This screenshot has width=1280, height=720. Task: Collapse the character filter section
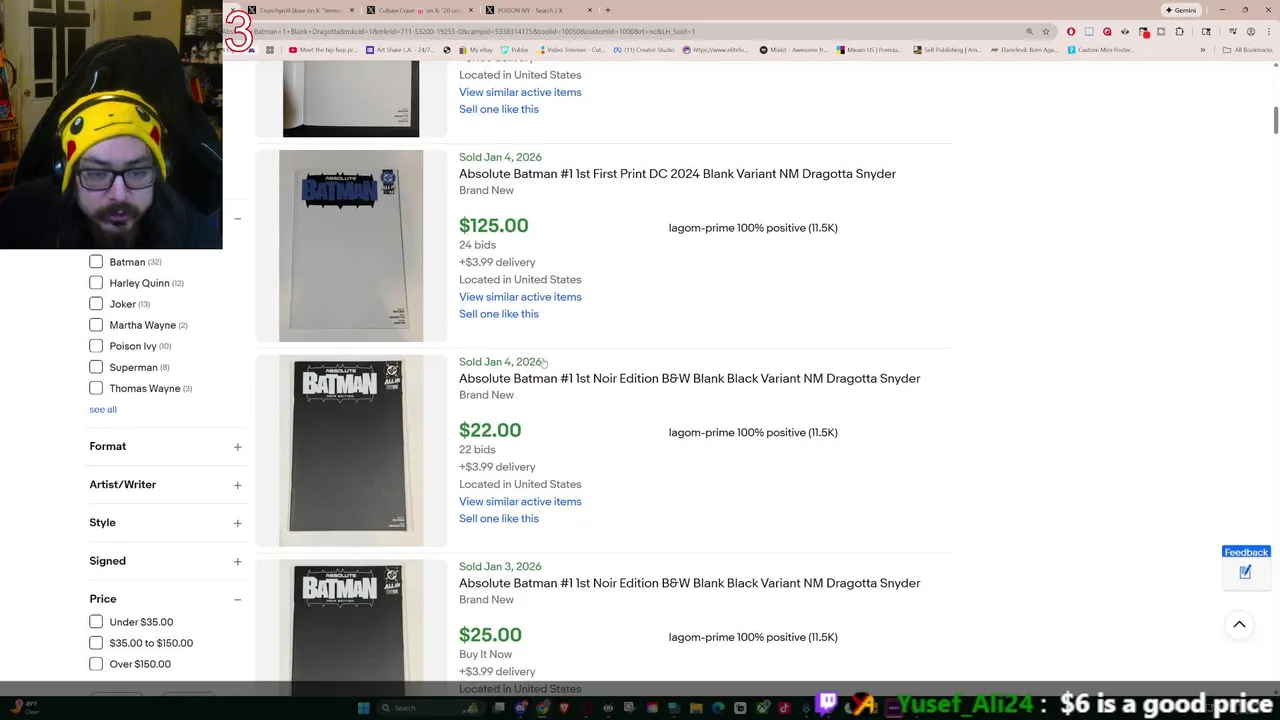point(237,218)
